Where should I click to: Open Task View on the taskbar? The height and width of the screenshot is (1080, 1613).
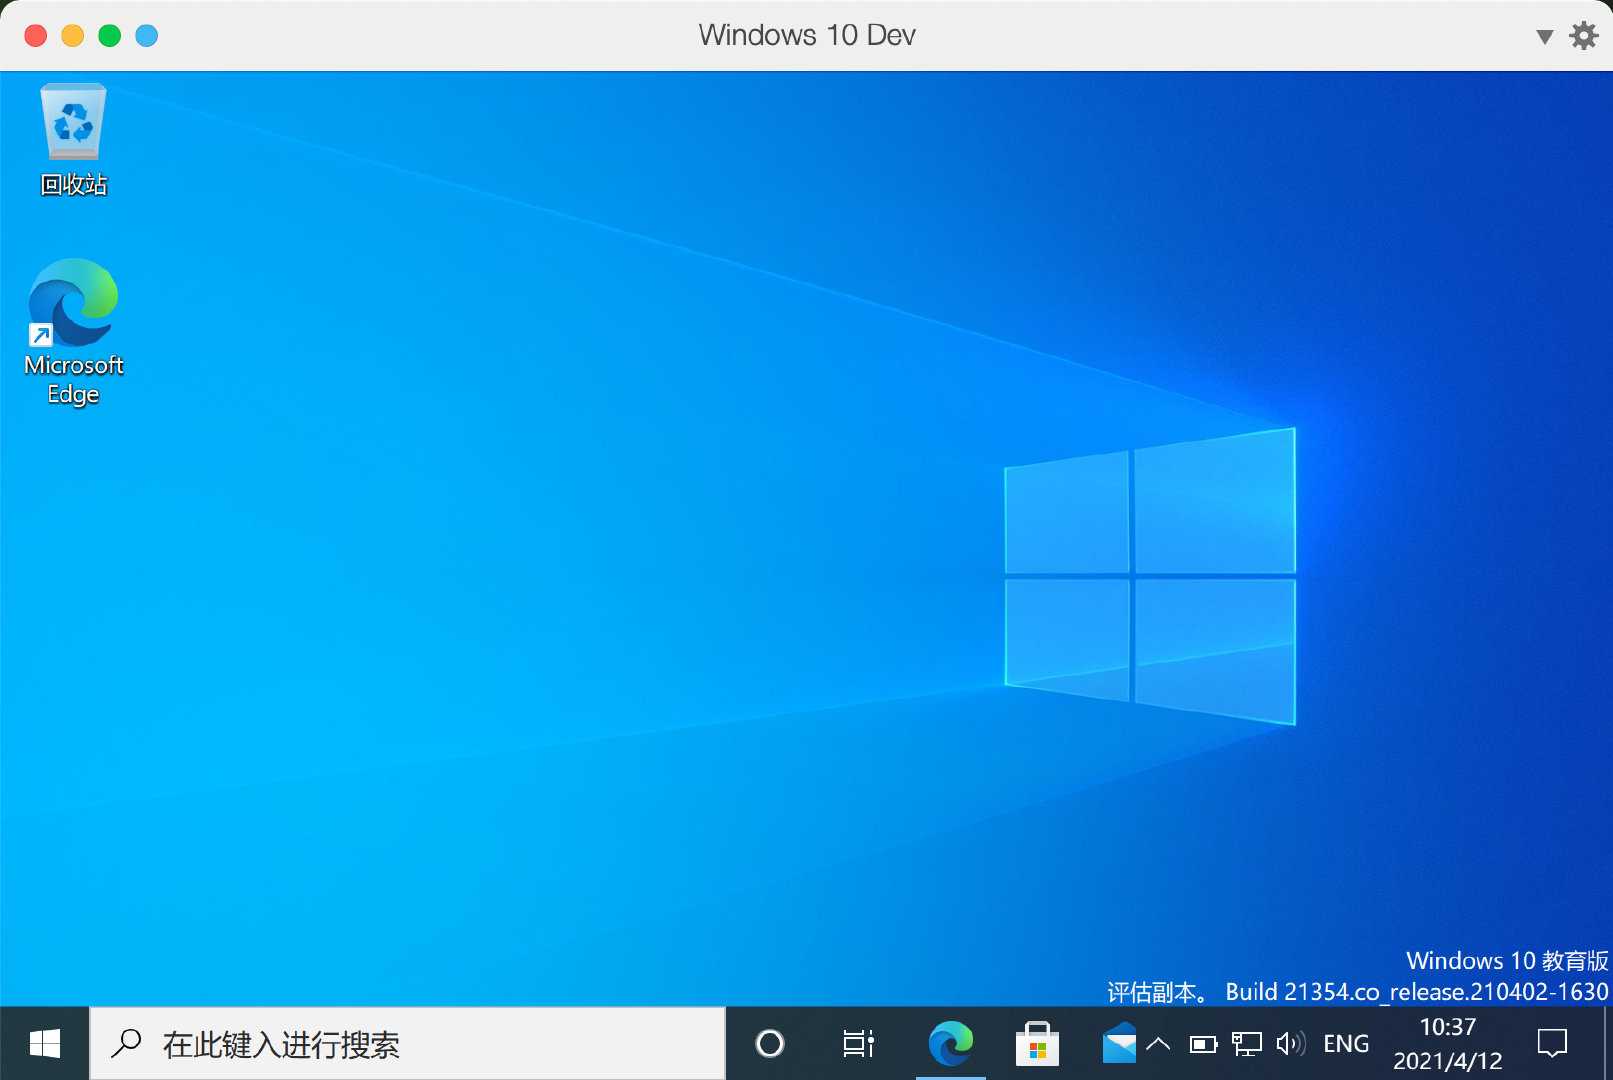pyautogui.click(x=858, y=1043)
